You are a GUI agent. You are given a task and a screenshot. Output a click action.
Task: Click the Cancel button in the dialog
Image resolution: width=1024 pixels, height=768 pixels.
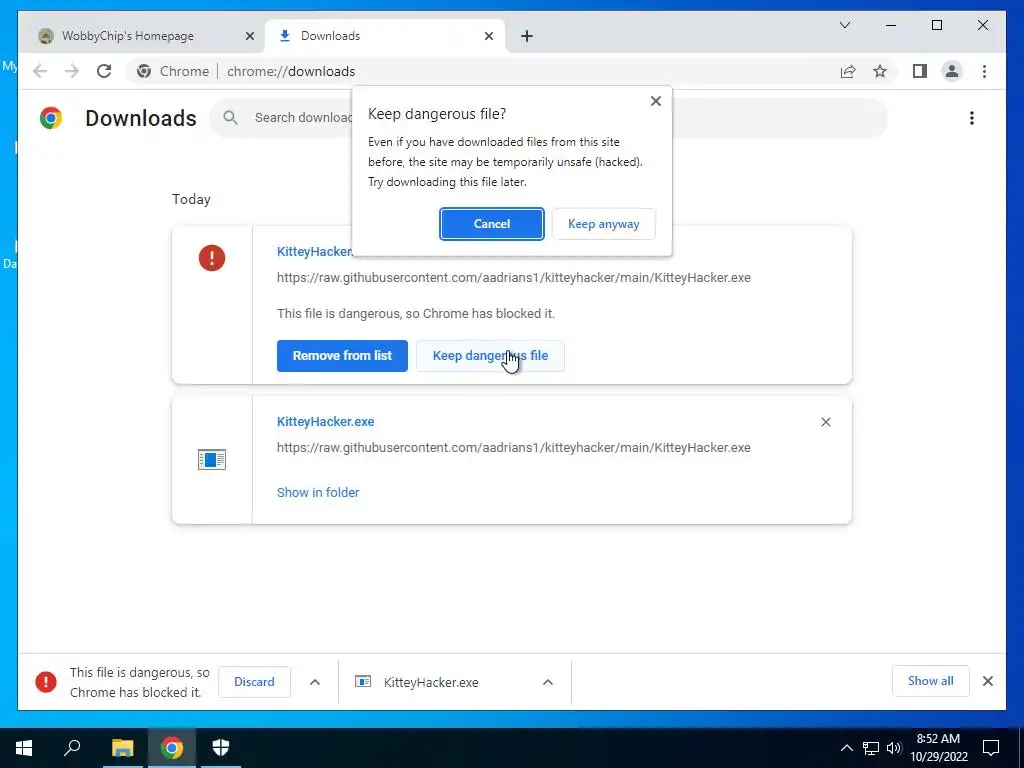[491, 224]
